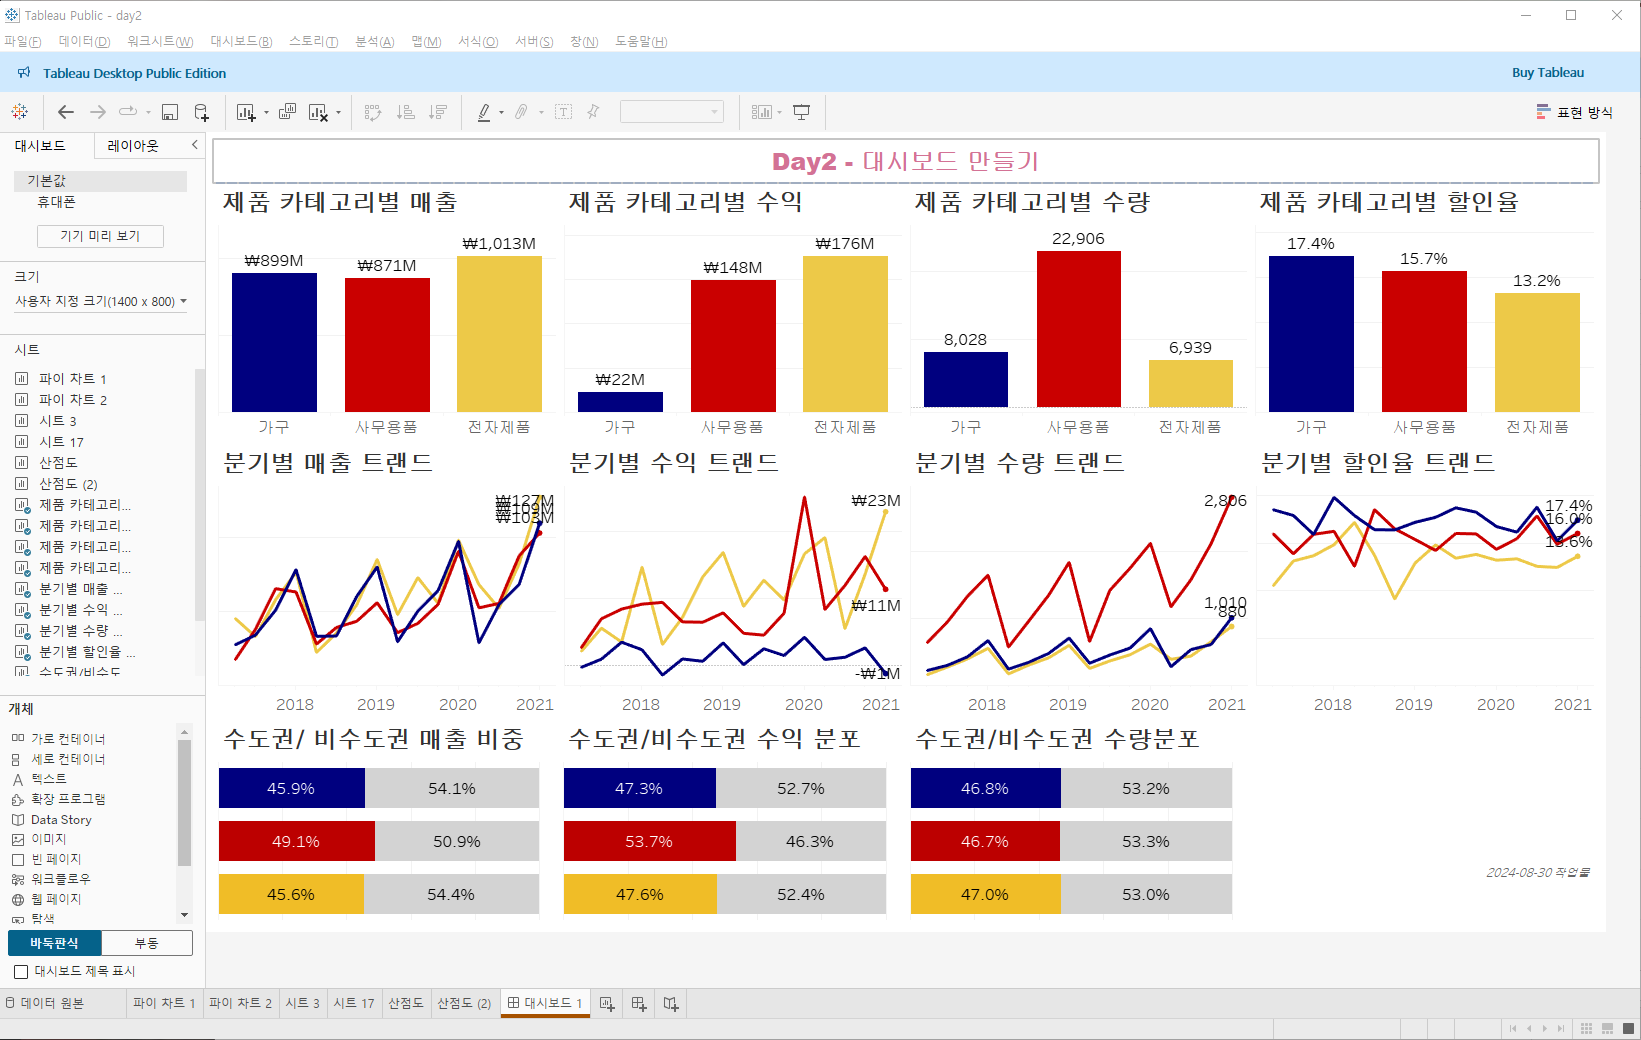Open the 표현 방식 (Show Me) panel

[1575, 112]
